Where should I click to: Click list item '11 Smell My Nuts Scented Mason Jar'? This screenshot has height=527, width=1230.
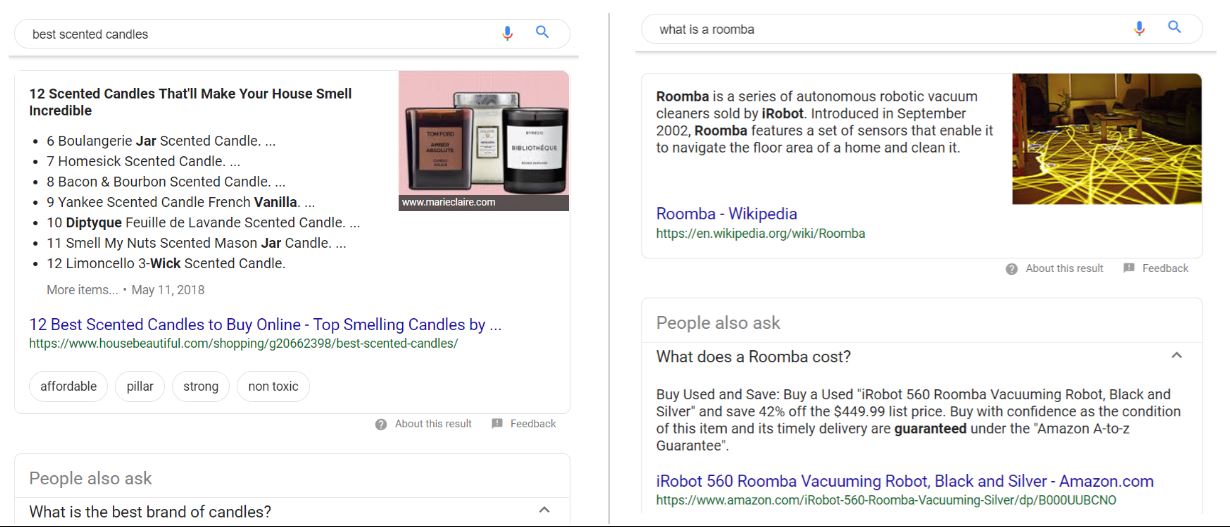196,243
